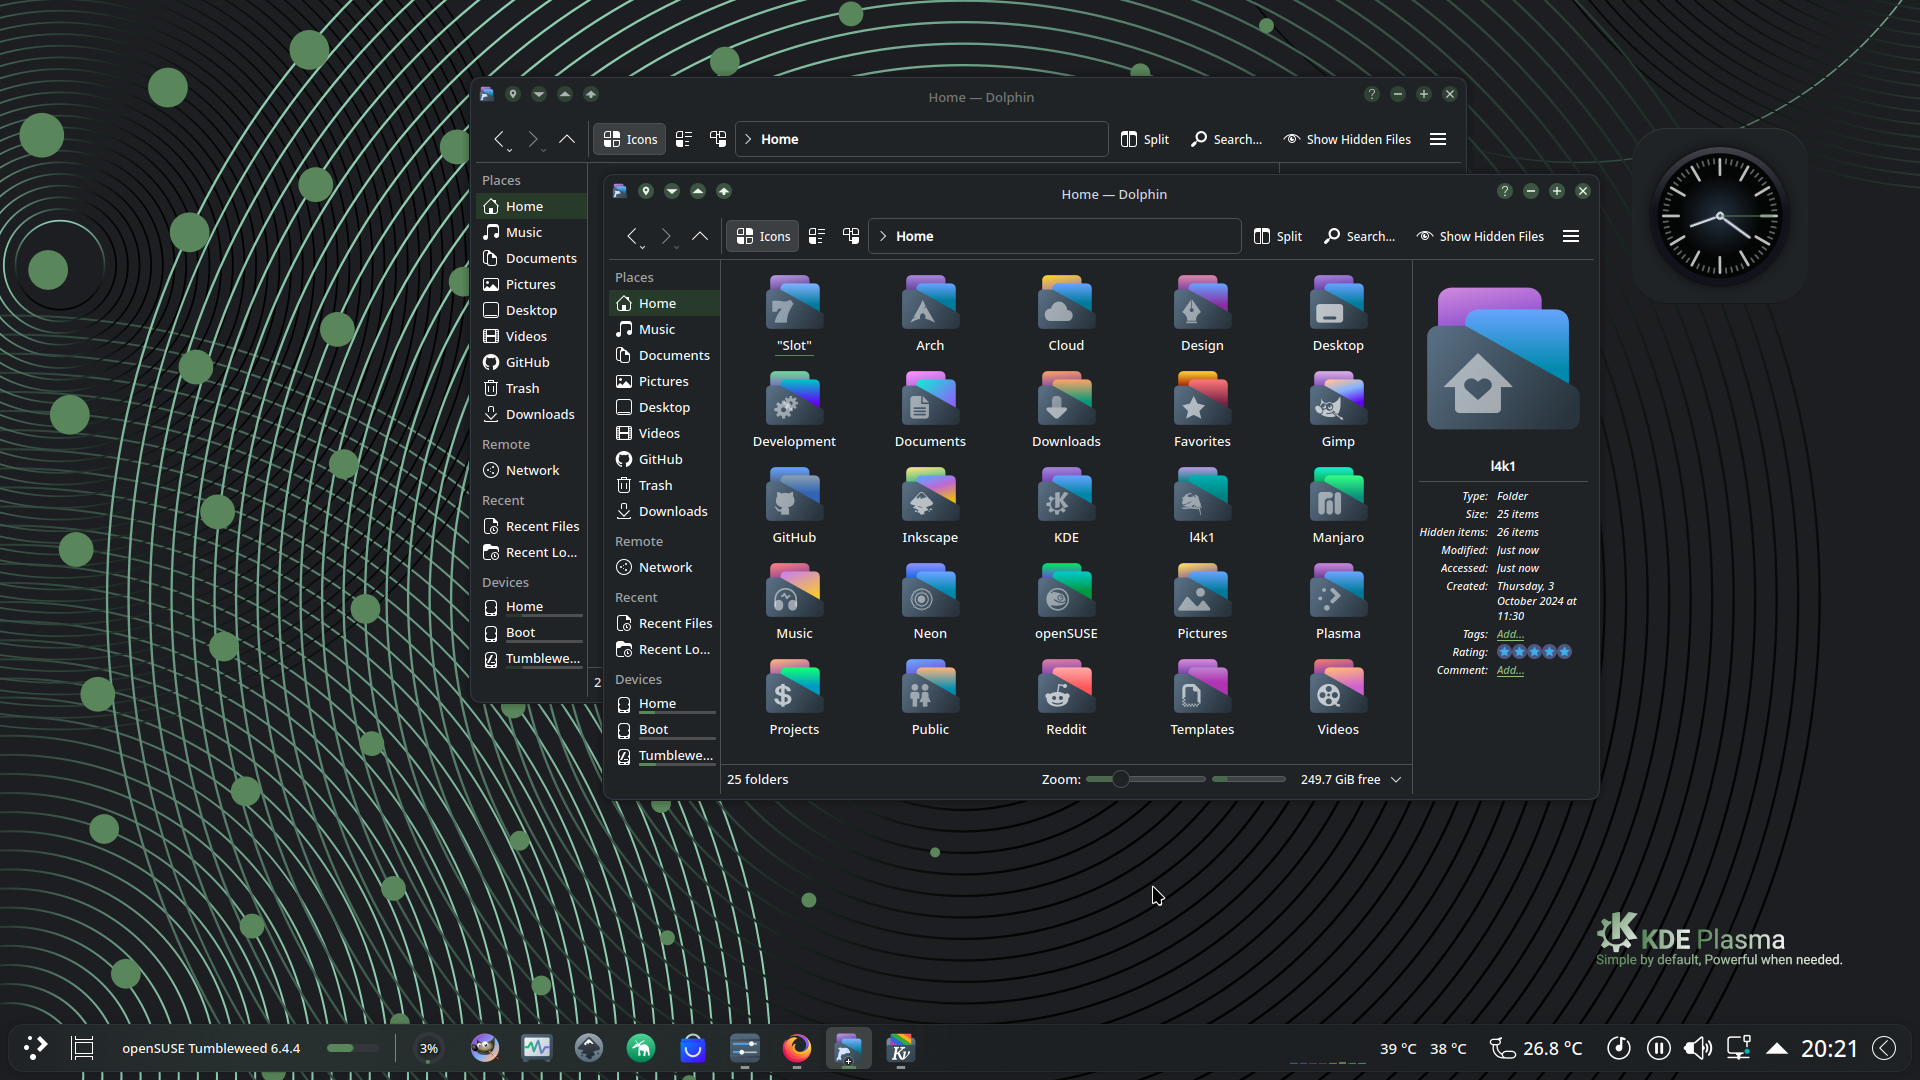Adjust the Zoom slider in status bar
The width and height of the screenshot is (1920, 1080).
click(x=1145, y=779)
